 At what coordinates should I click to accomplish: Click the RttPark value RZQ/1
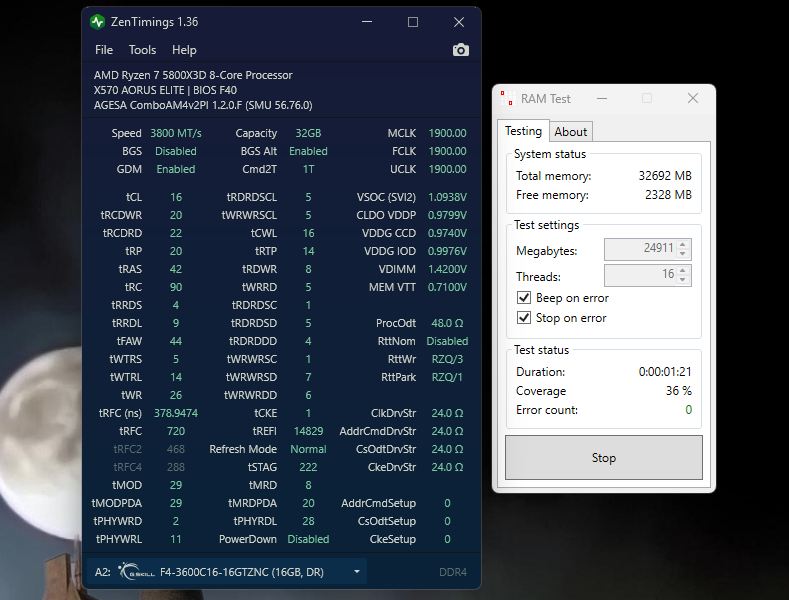[x=447, y=377]
